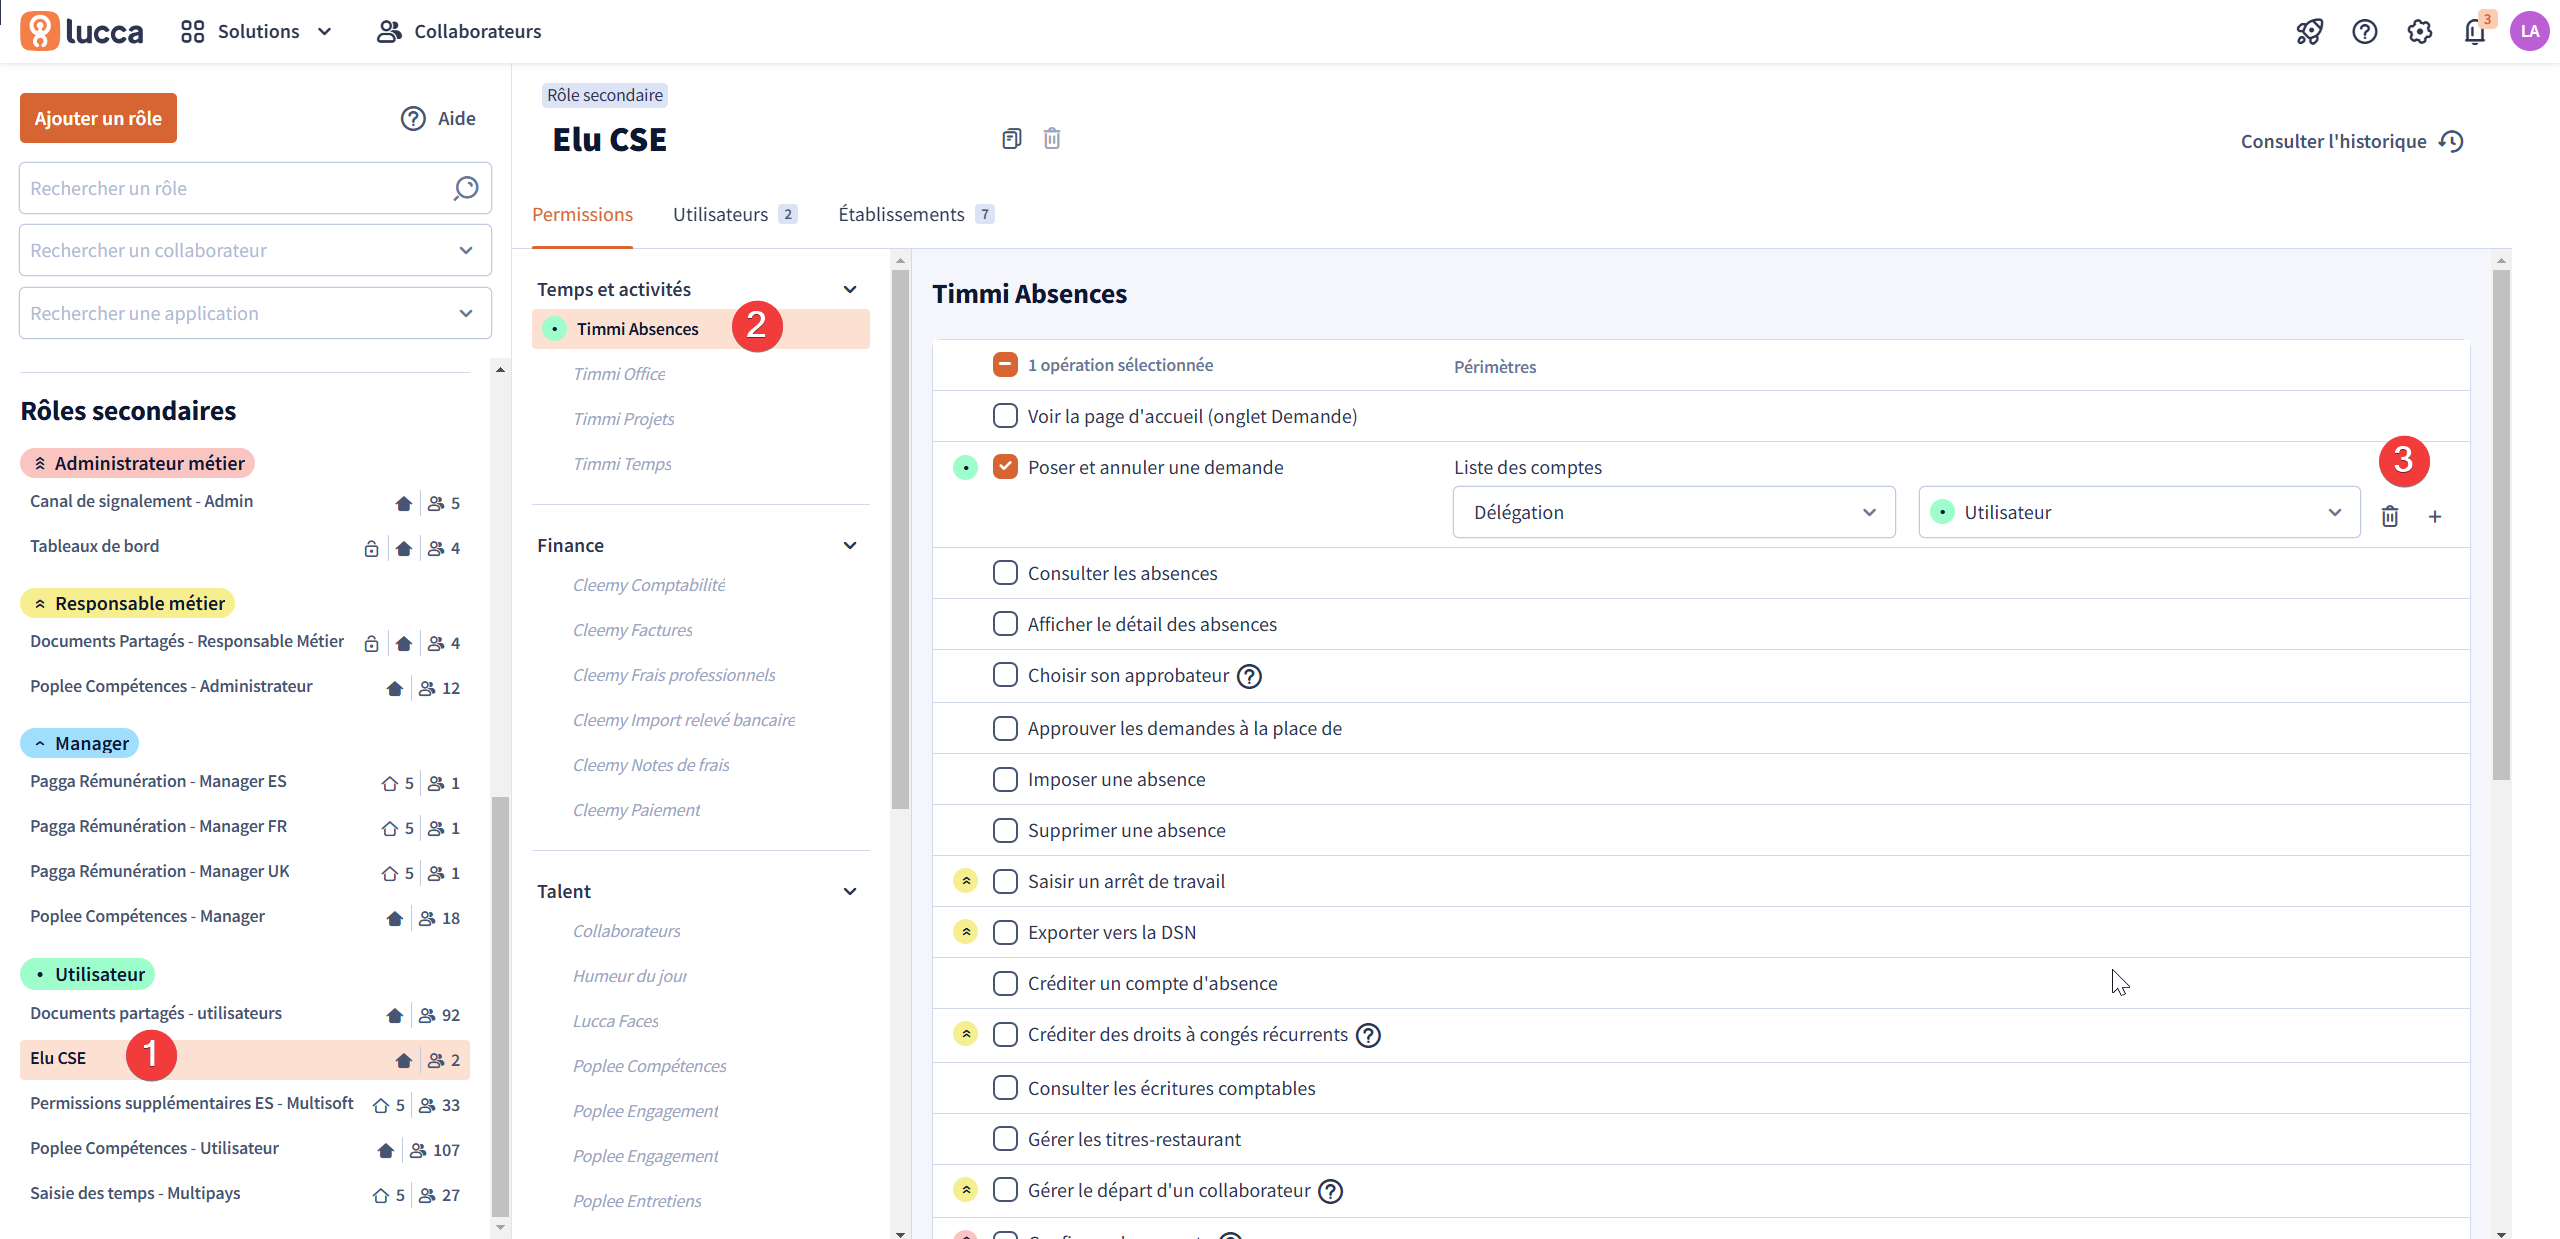Open the settings gear icon
The height and width of the screenshot is (1239, 2560).
coord(2419,32)
